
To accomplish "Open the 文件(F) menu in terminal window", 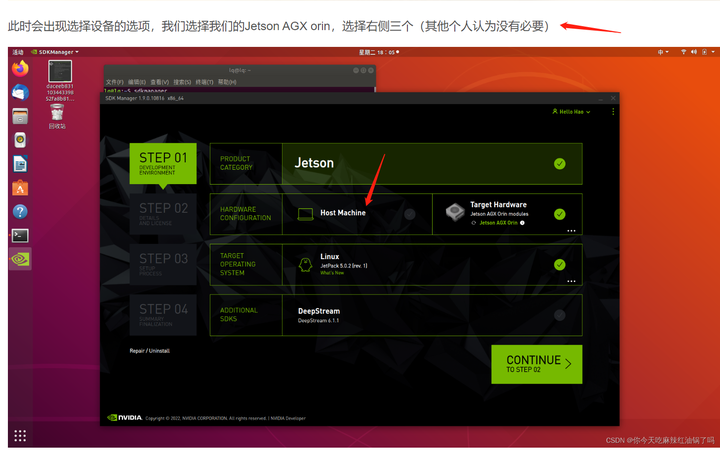I will [x=114, y=82].
